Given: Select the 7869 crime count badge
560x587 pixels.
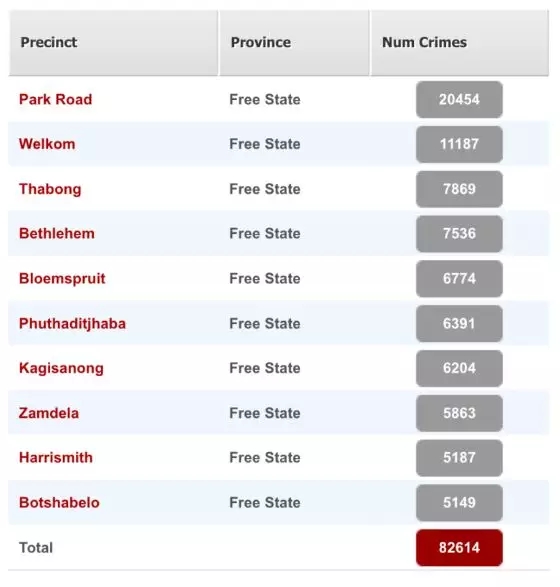Looking at the screenshot, I should [459, 189].
